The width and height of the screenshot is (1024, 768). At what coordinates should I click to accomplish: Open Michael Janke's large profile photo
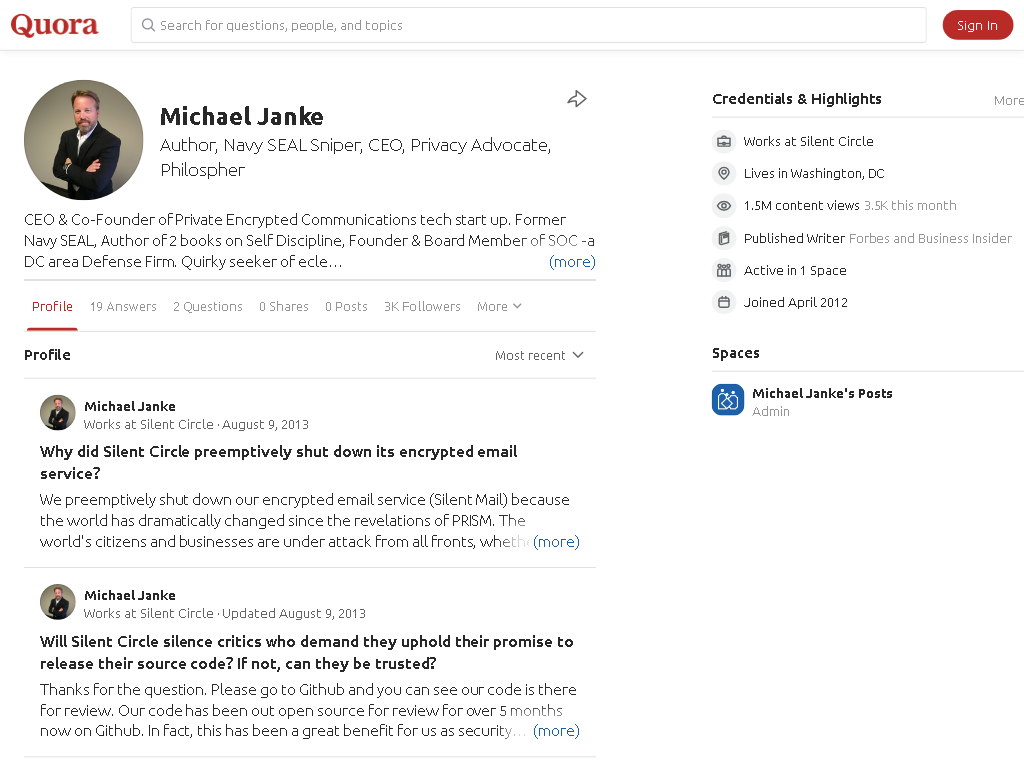(84, 140)
